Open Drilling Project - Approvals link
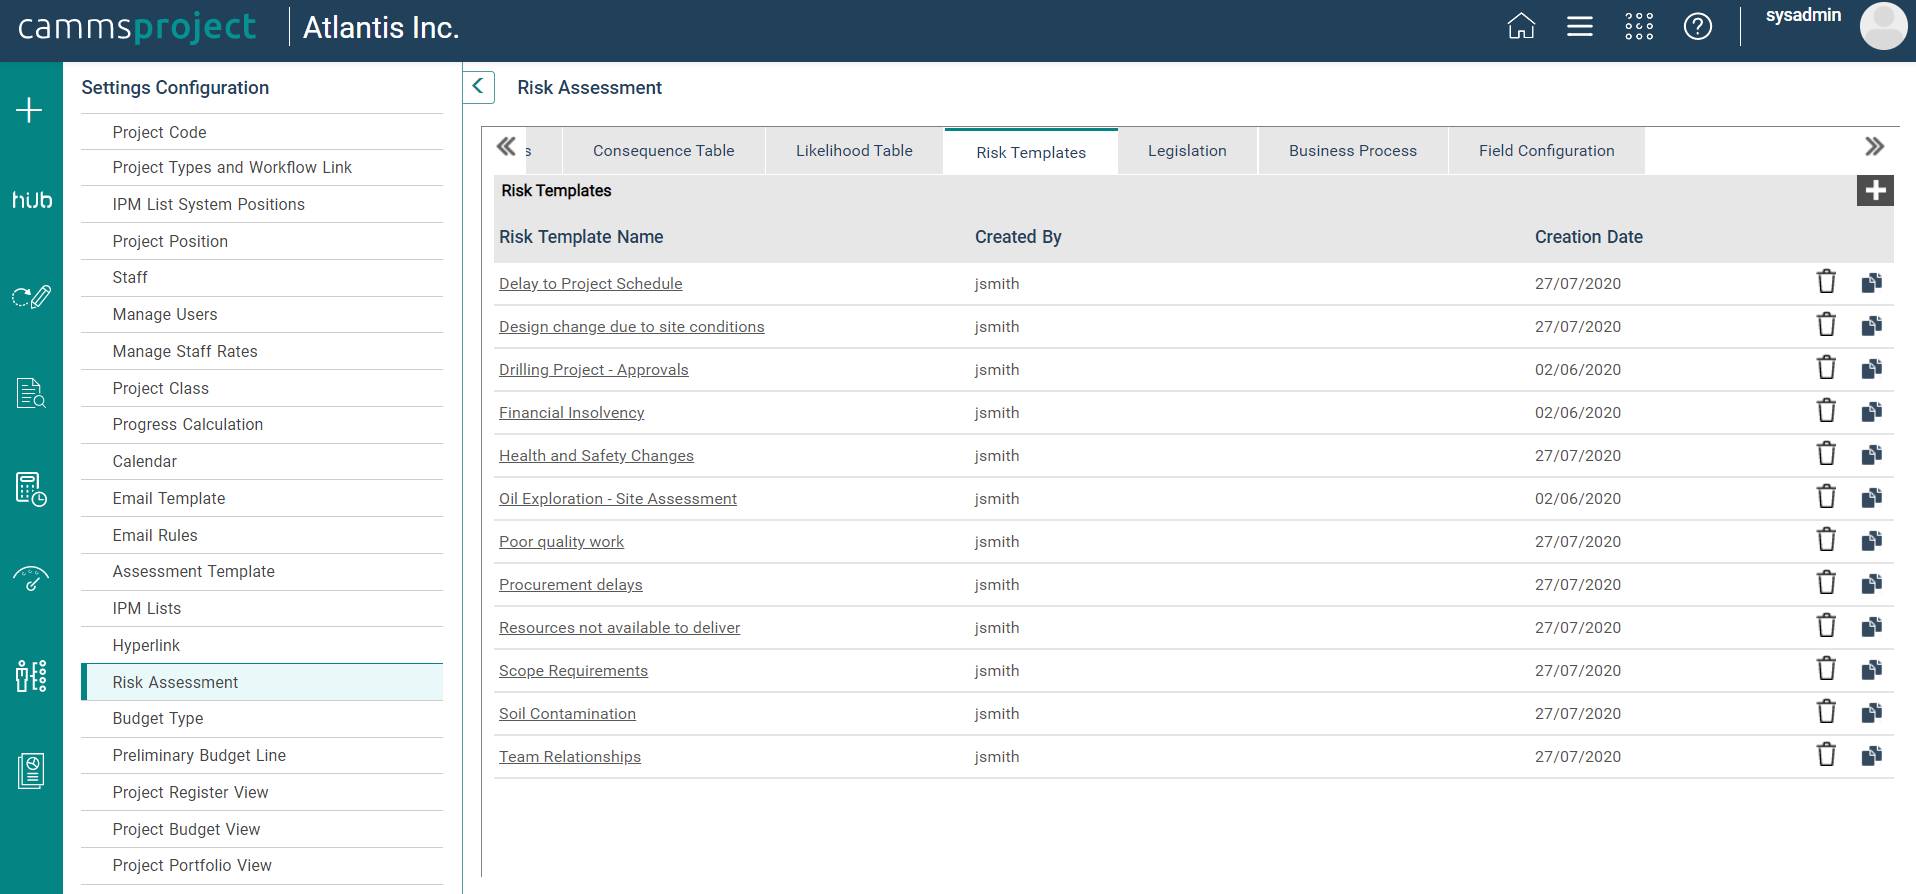The height and width of the screenshot is (894, 1916). [x=593, y=370]
